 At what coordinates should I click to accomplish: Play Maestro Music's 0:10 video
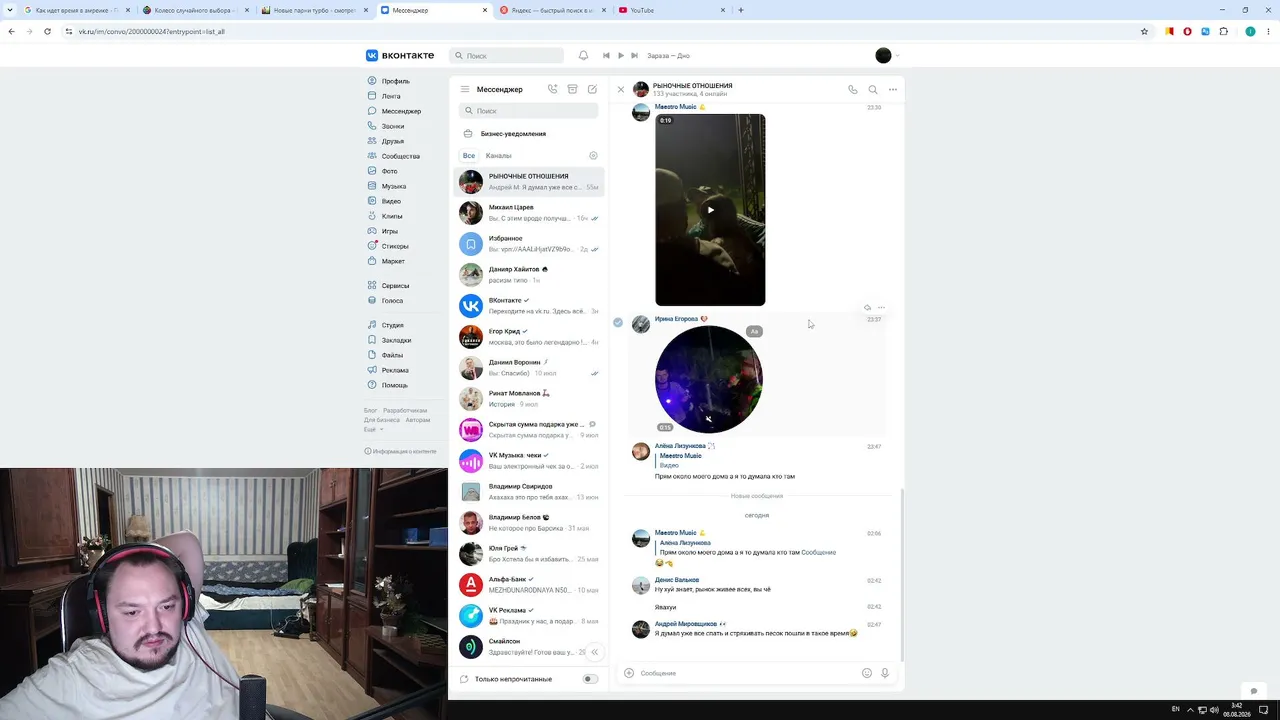coord(710,210)
